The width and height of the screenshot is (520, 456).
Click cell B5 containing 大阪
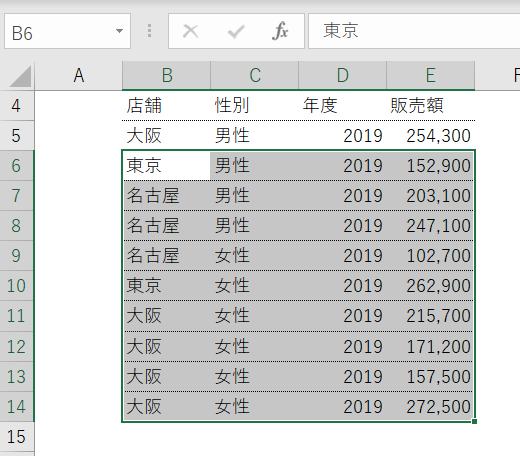166,136
